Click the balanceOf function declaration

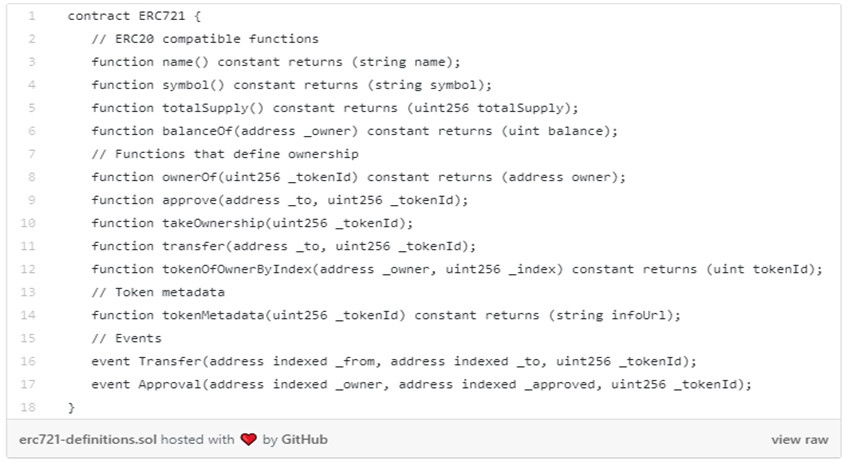pyautogui.click(x=355, y=131)
